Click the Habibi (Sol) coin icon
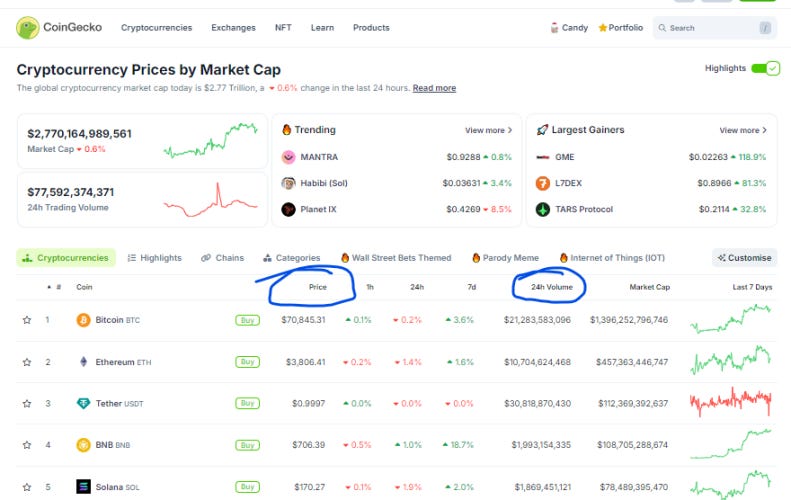This screenshot has height=500, width=791. (288, 183)
